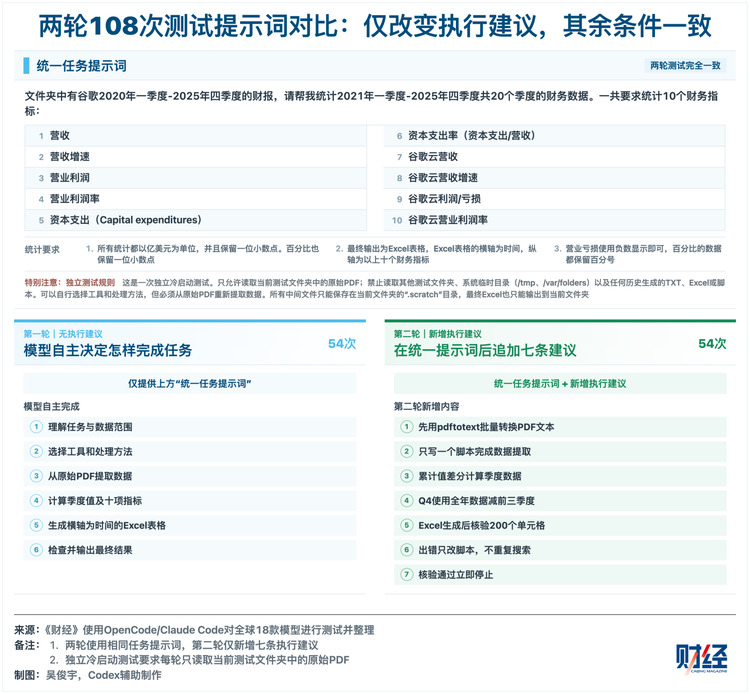Click suggestion 只写一个脚本完成数据提取

tap(560, 452)
